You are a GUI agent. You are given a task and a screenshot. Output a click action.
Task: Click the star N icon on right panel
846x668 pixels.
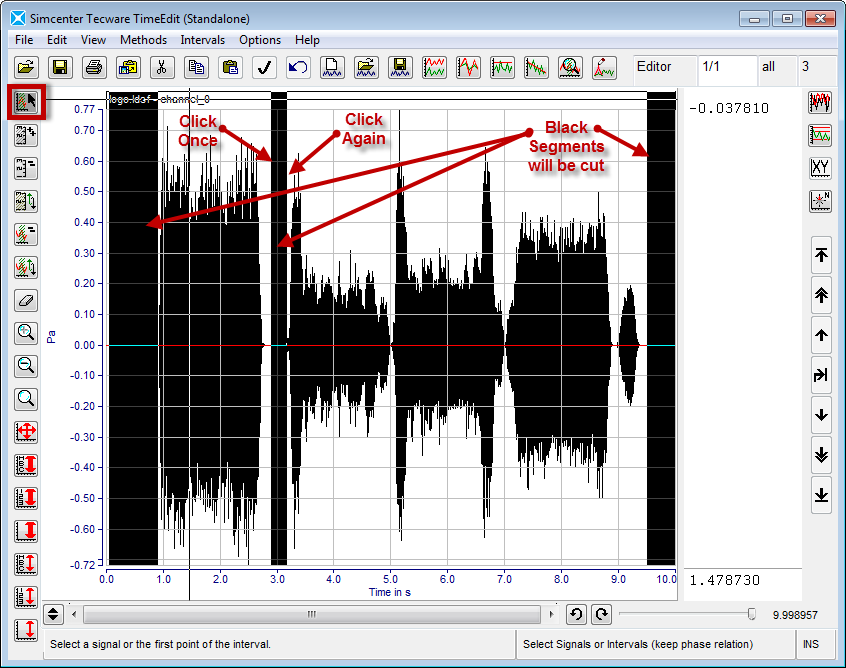click(820, 201)
